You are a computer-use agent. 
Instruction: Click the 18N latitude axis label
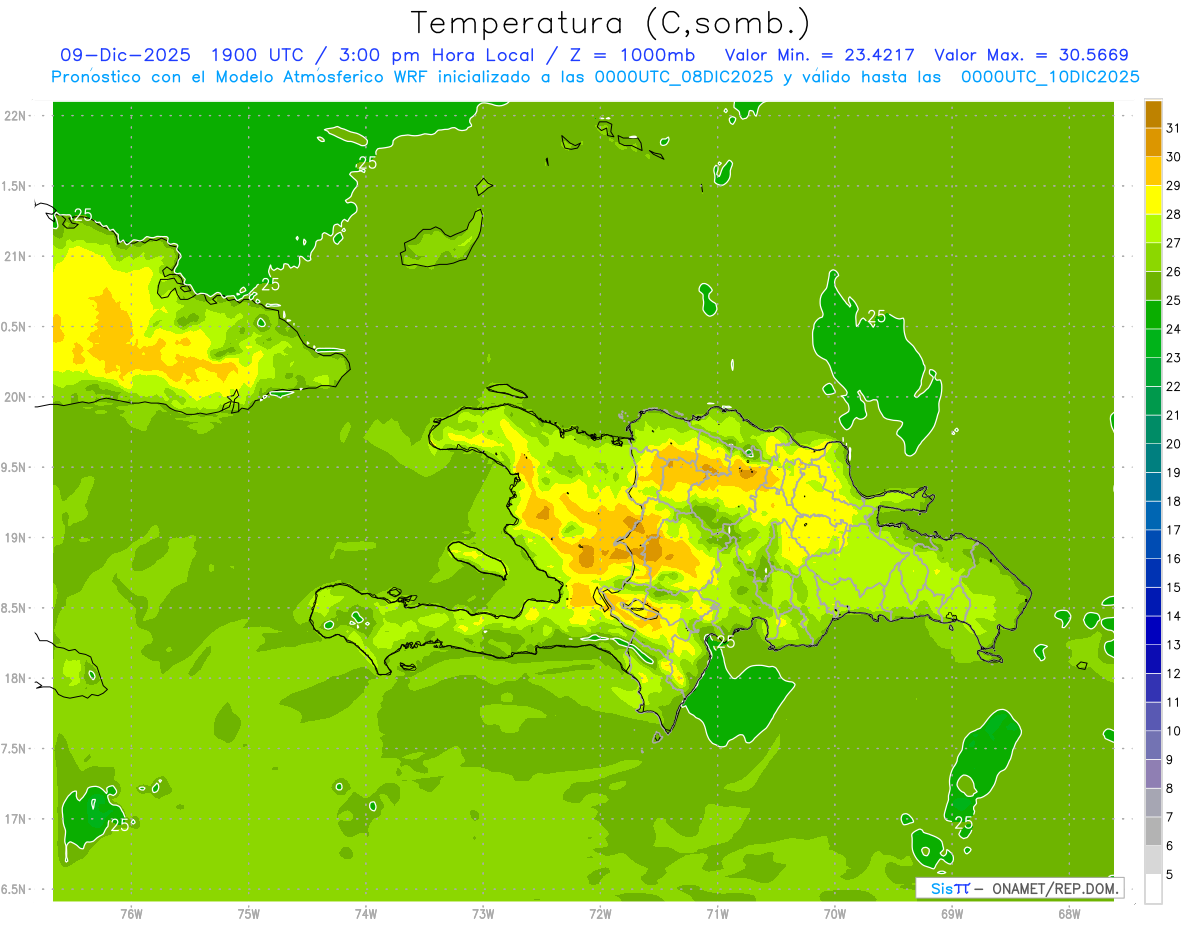click(17, 678)
